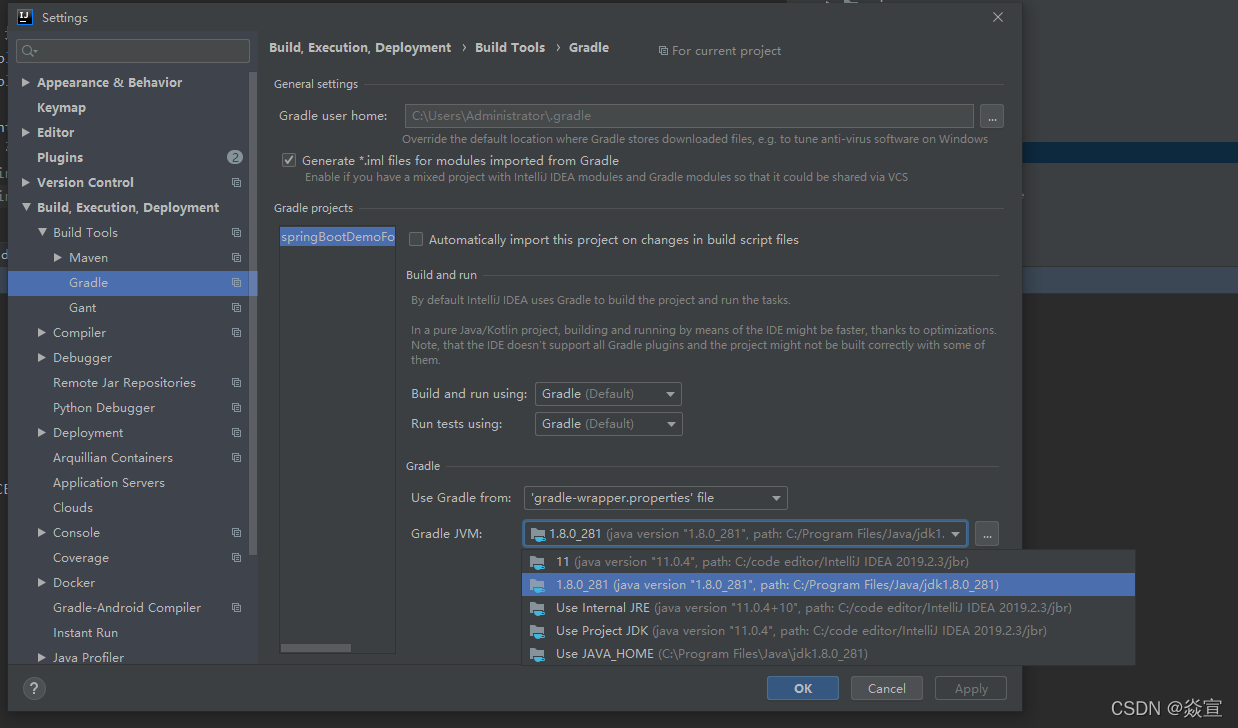Click JDK folder icon for Use Internal JRE
Viewport: 1238px width, 728px height.
(537, 608)
